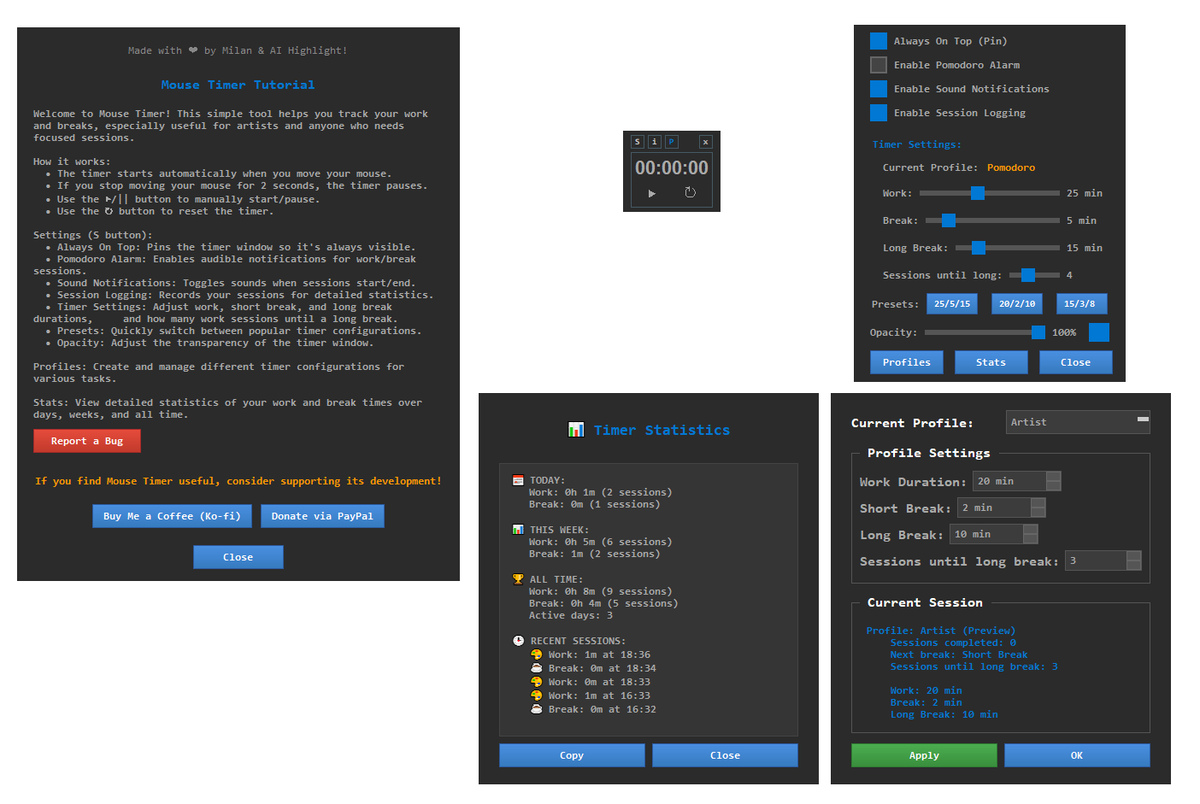Viewport: 1200px width, 804px height.
Task: Click the Mouse Timer Tutorial heading
Action: (238, 85)
